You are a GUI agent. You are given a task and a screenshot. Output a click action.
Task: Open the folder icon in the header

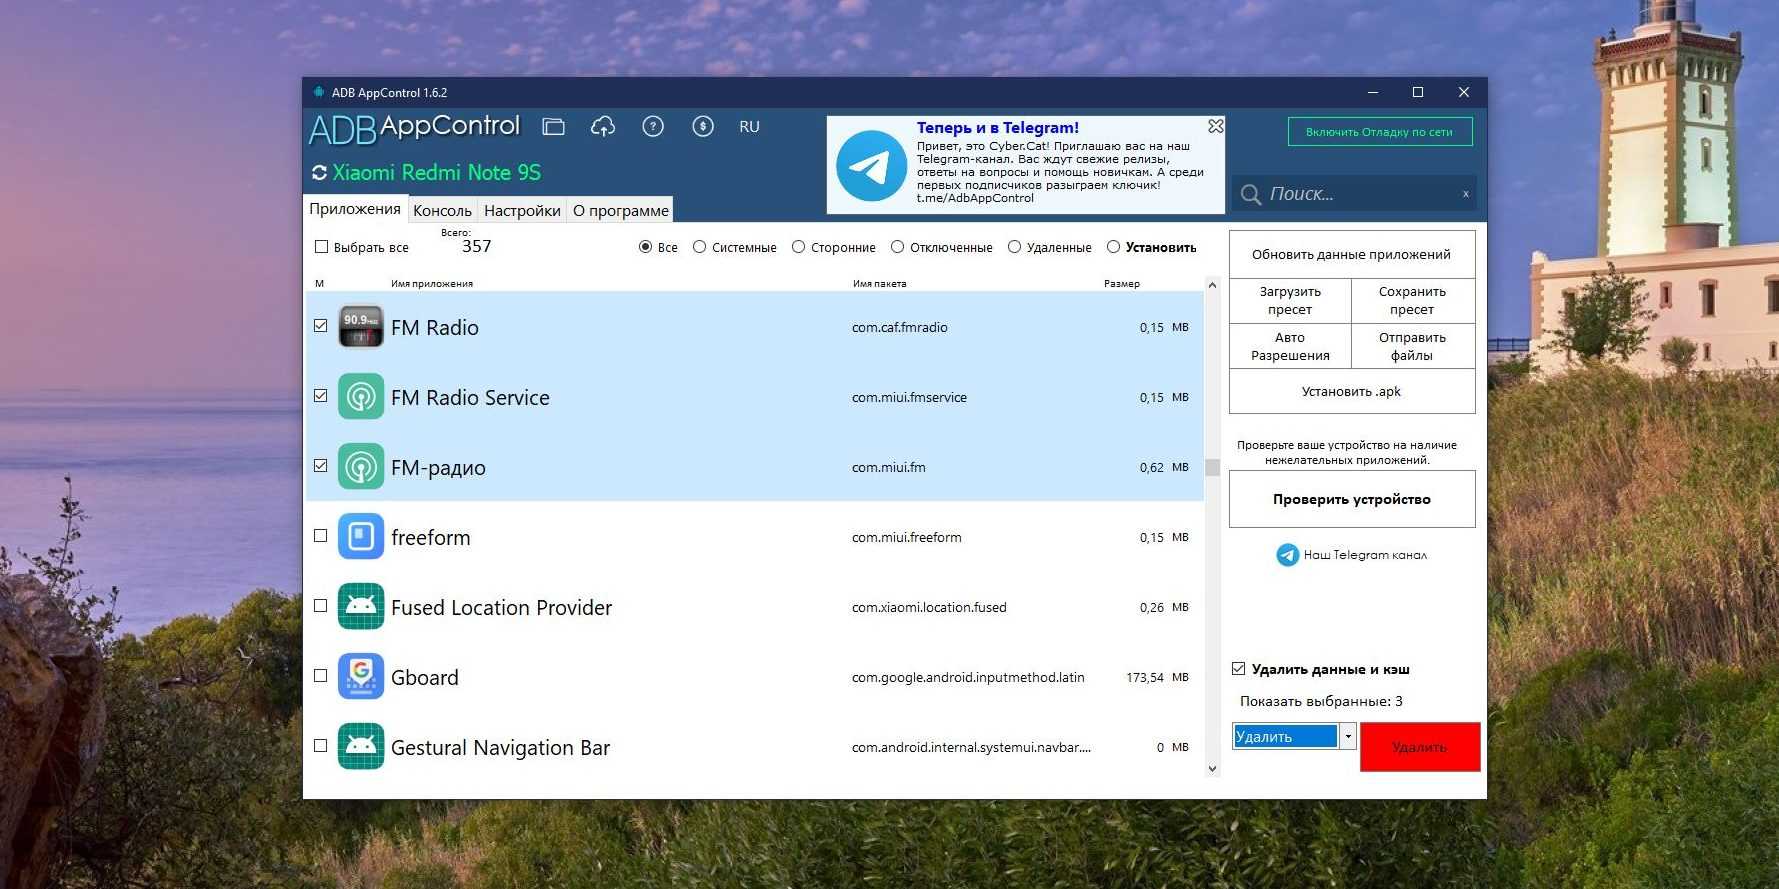tap(553, 127)
